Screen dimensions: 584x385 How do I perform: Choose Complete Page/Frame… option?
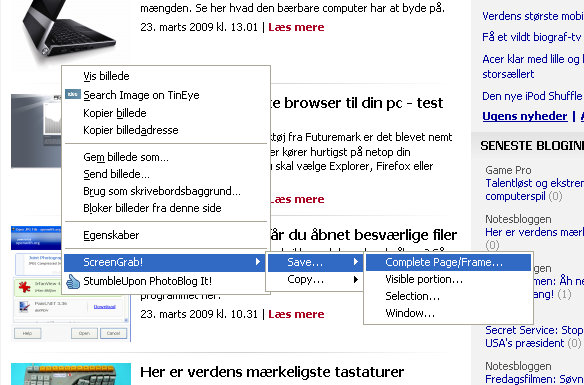pyautogui.click(x=448, y=262)
